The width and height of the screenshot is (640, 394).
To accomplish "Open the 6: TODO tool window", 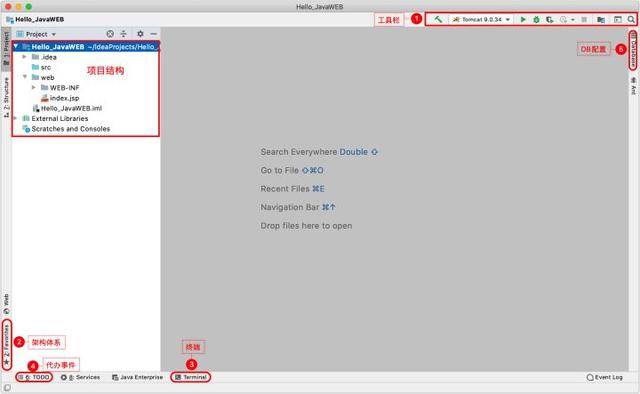I will click(34, 377).
